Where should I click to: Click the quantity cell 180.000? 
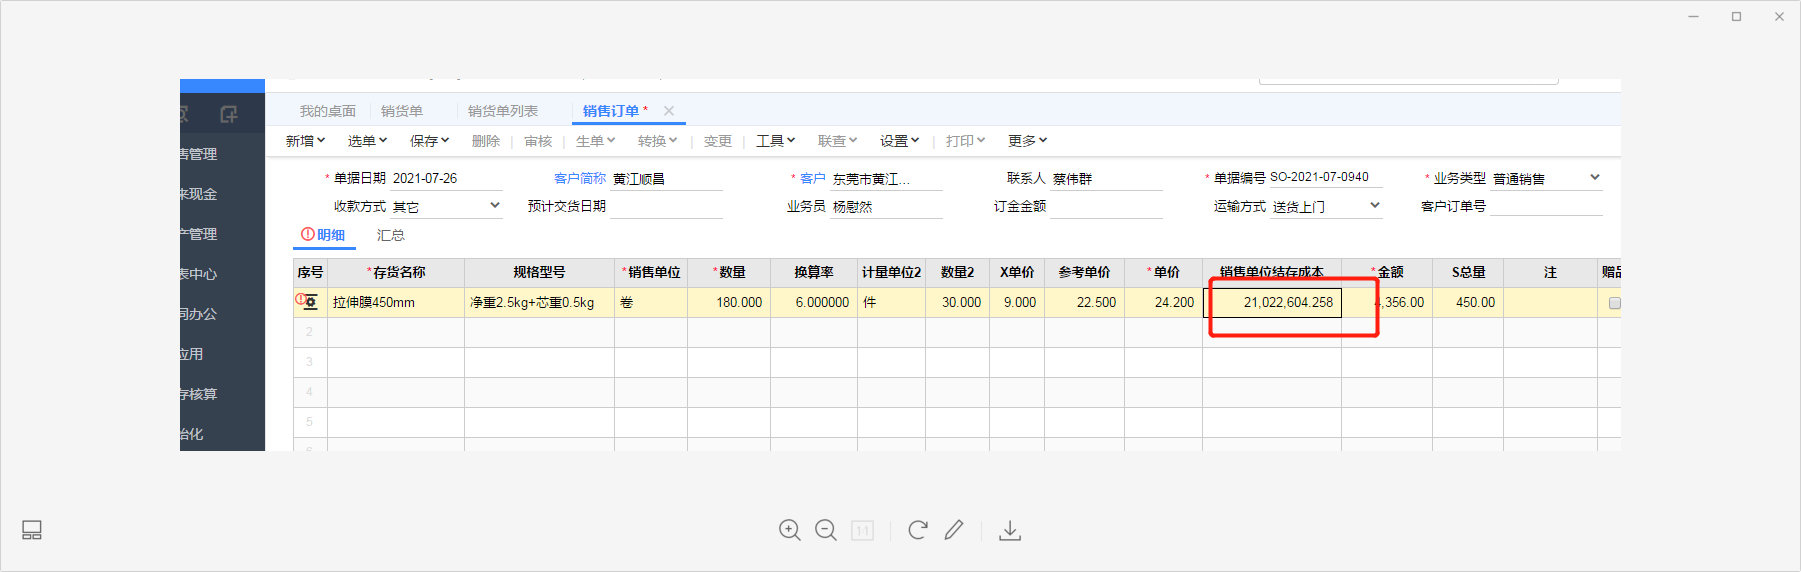pos(728,302)
